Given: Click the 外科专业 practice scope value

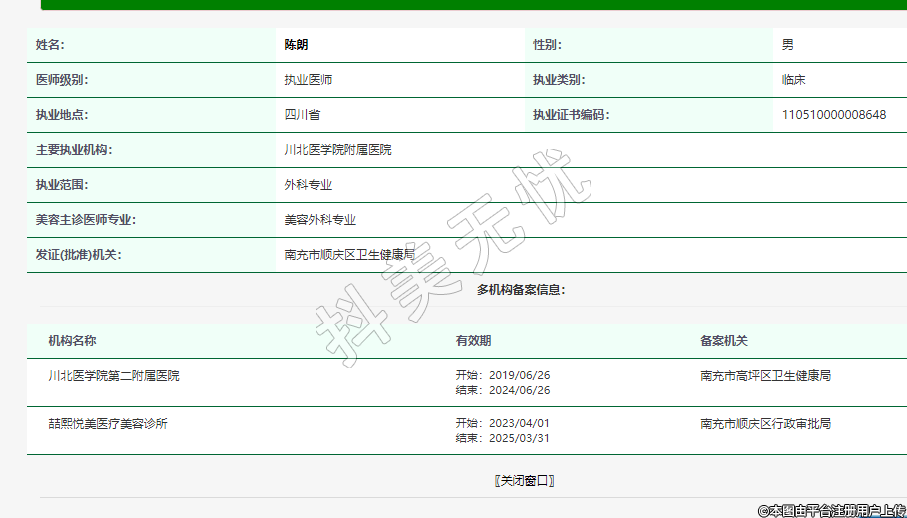Looking at the screenshot, I should tap(308, 185).
